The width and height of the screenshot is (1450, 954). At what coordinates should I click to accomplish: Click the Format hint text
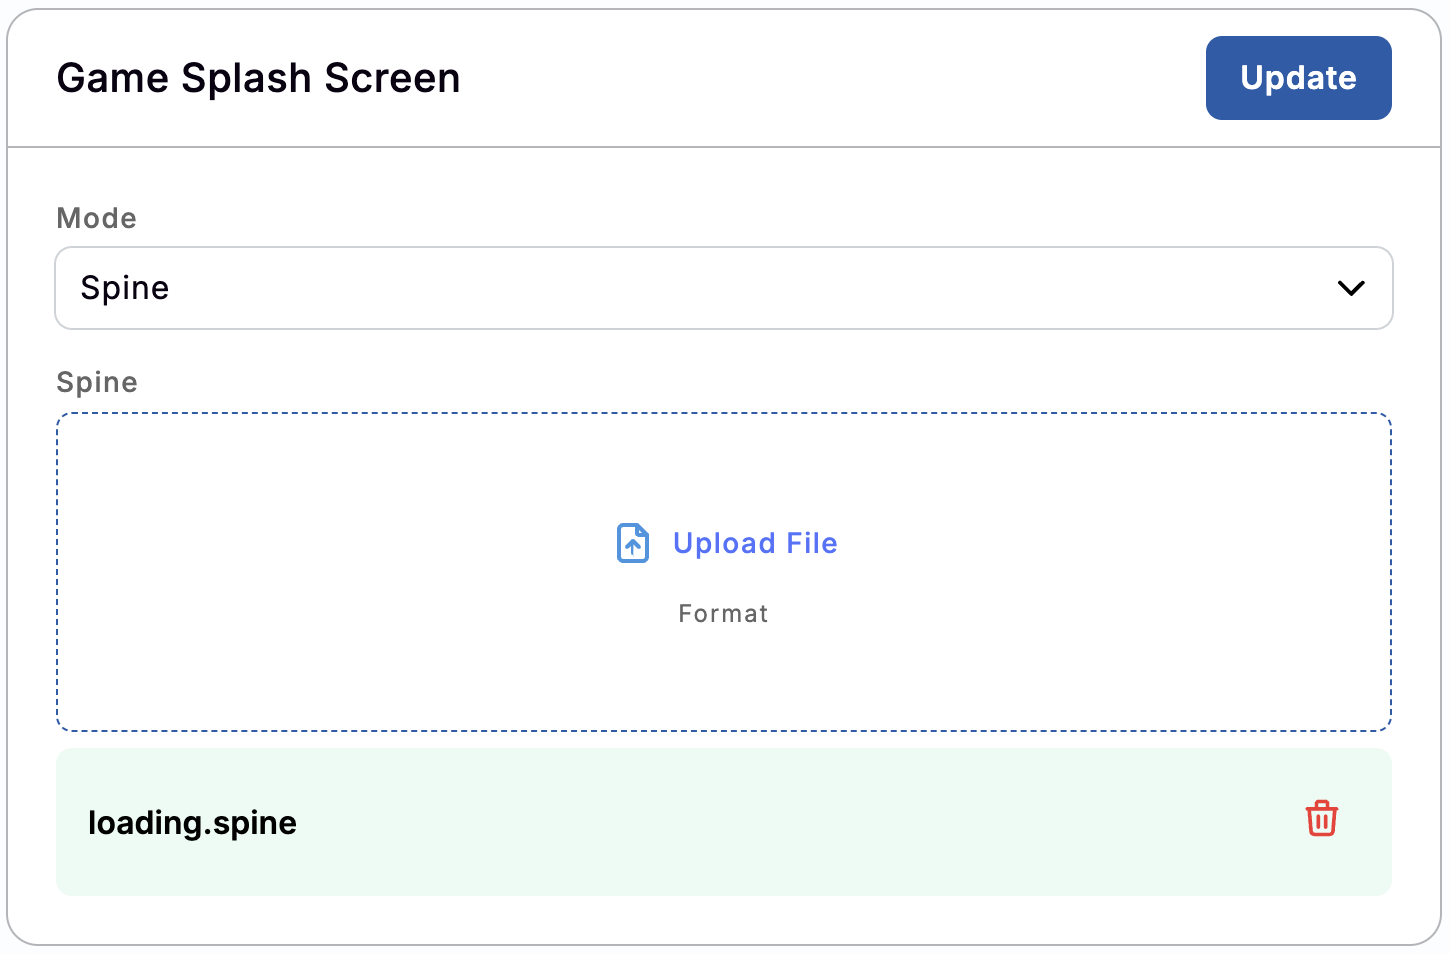coord(722,613)
